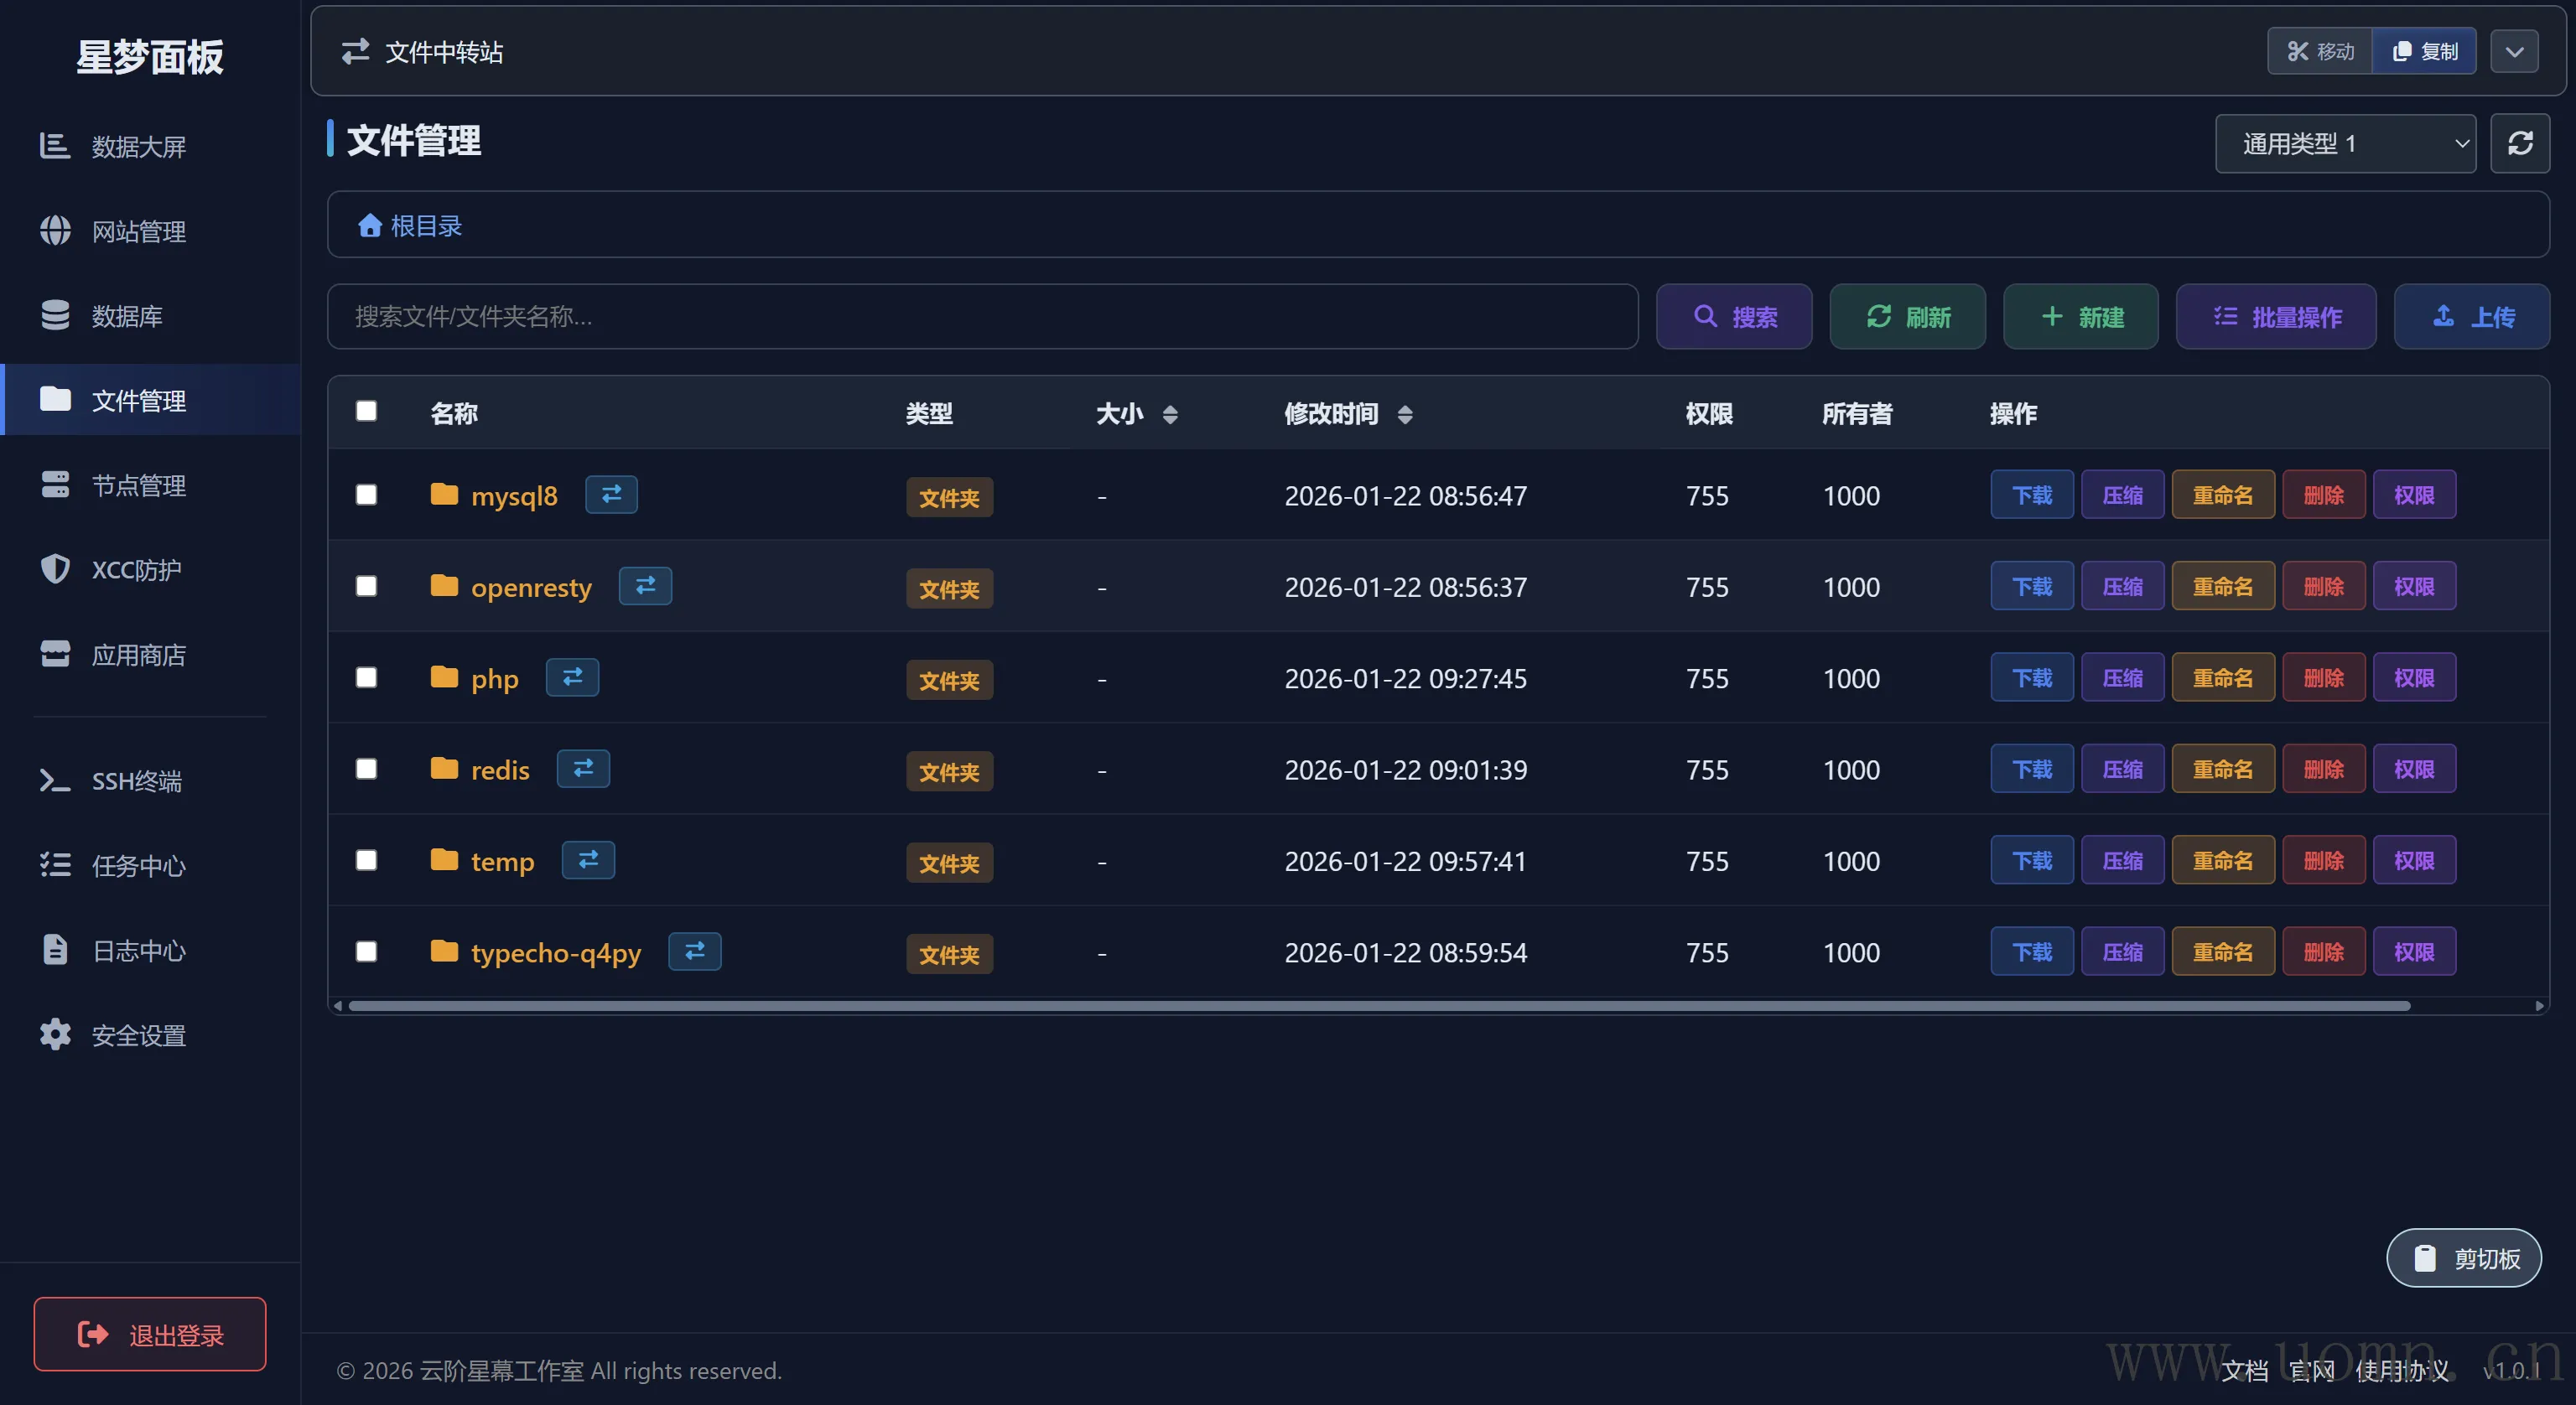Click the transfer icon next to mysql8

point(611,494)
